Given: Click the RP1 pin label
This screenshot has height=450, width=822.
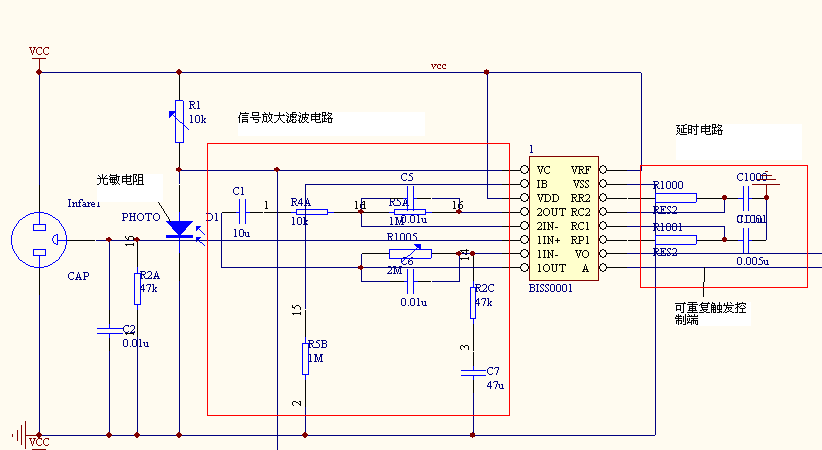Looking at the screenshot, I should [580, 240].
